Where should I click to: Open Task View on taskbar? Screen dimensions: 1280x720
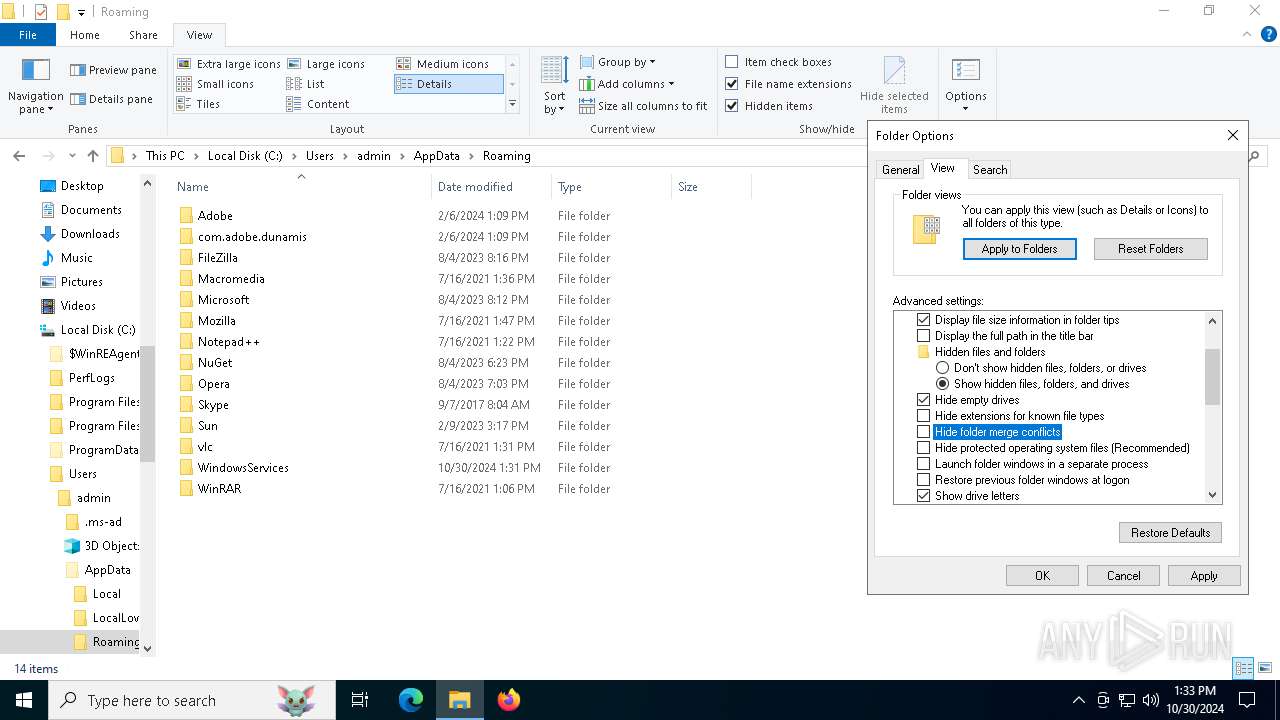(x=360, y=700)
